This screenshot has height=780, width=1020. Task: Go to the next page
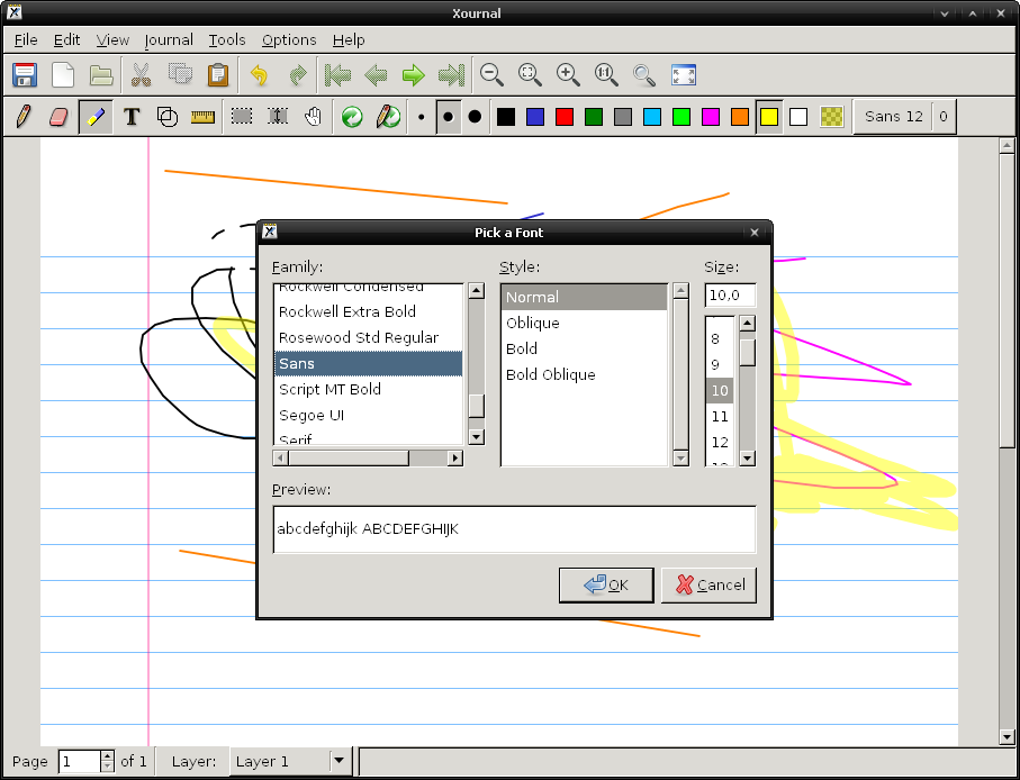tap(414, 75)
